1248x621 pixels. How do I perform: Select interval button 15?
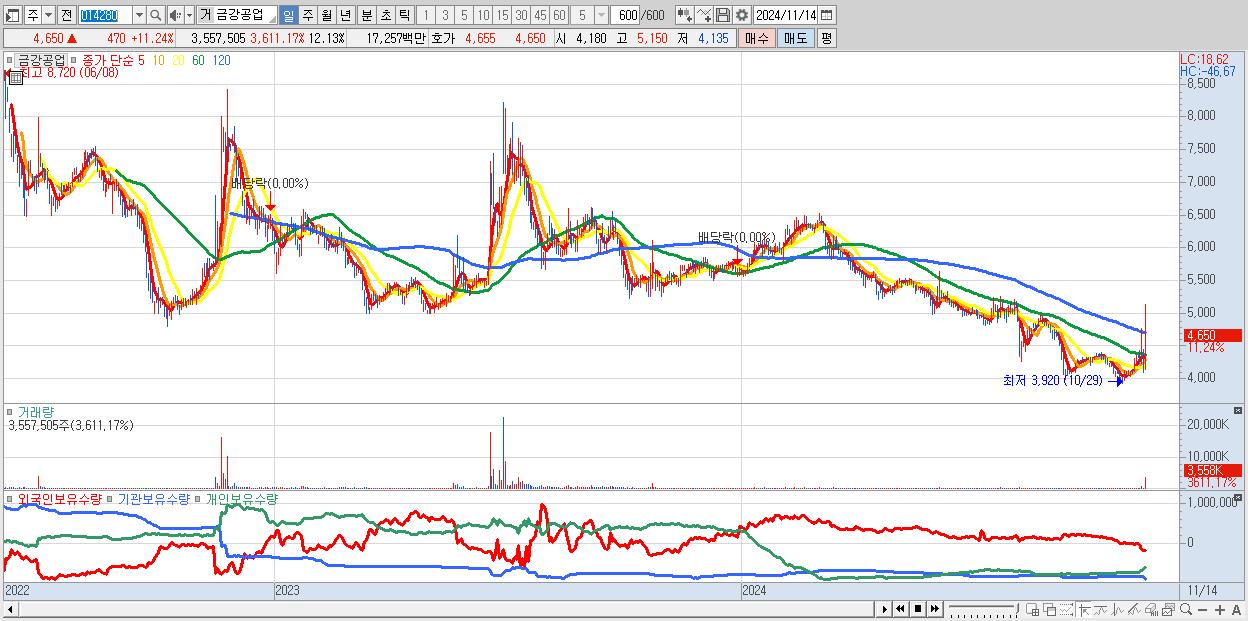pos(502,15)
